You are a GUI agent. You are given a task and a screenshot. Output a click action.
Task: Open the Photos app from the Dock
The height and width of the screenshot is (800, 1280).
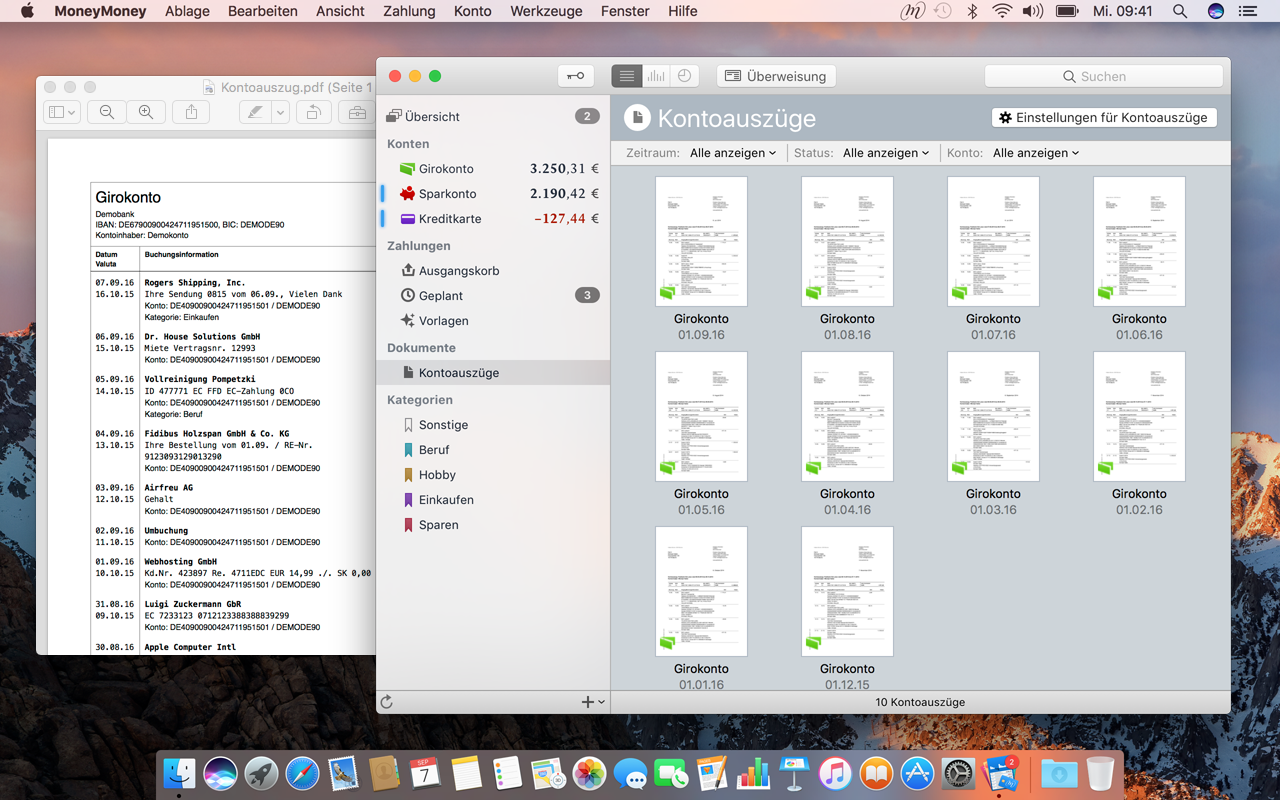[589, 773]
